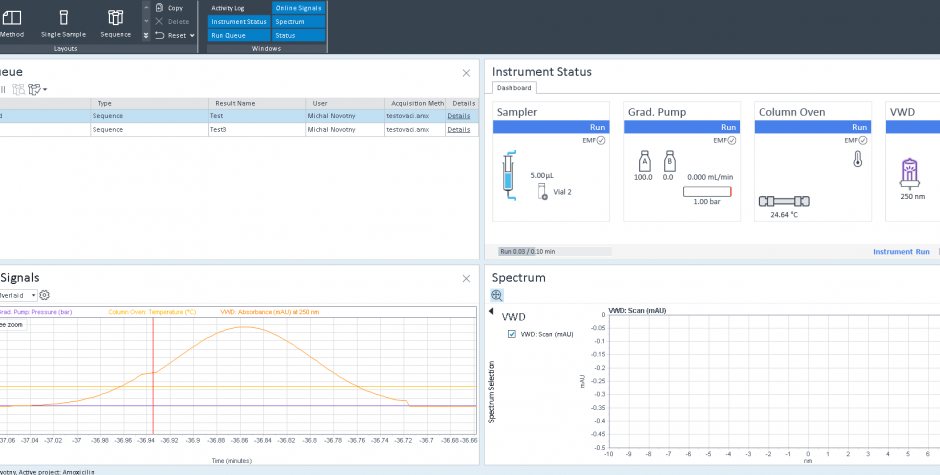Toggle the Activity Log window
Screen dimensions: 940x475
coord(239,8)
